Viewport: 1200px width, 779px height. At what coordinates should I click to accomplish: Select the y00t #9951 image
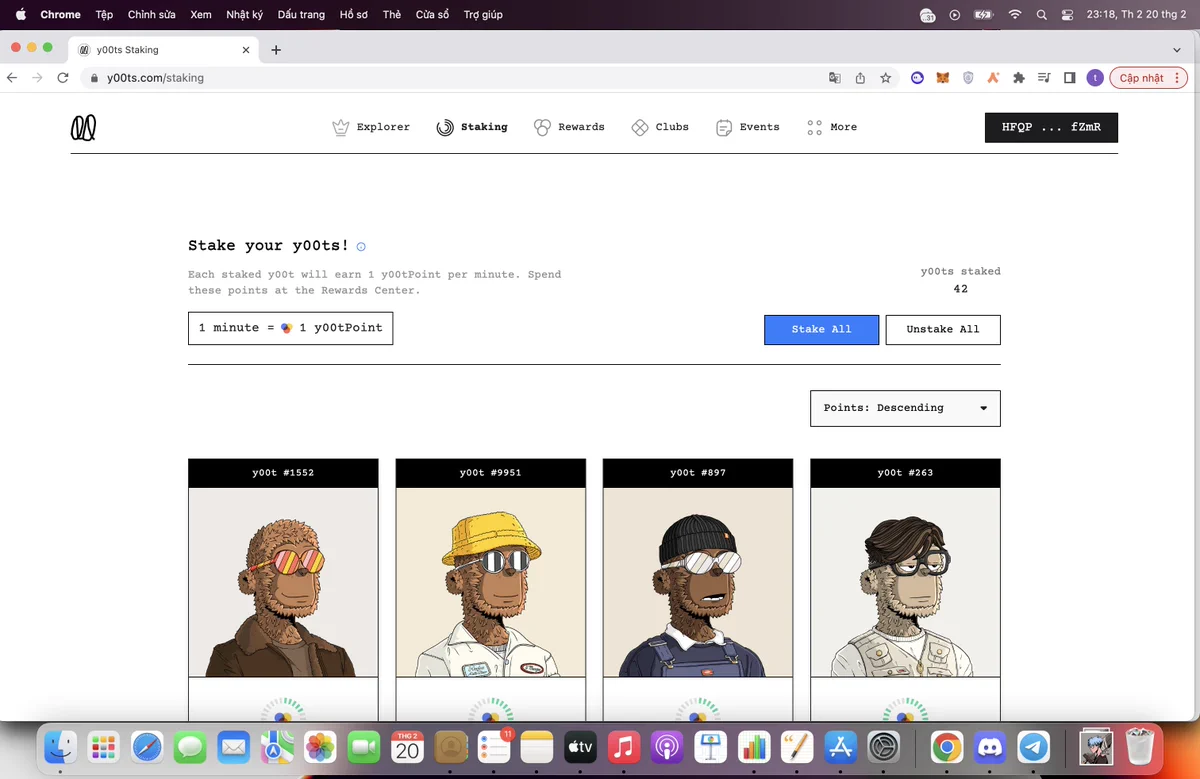490,582
